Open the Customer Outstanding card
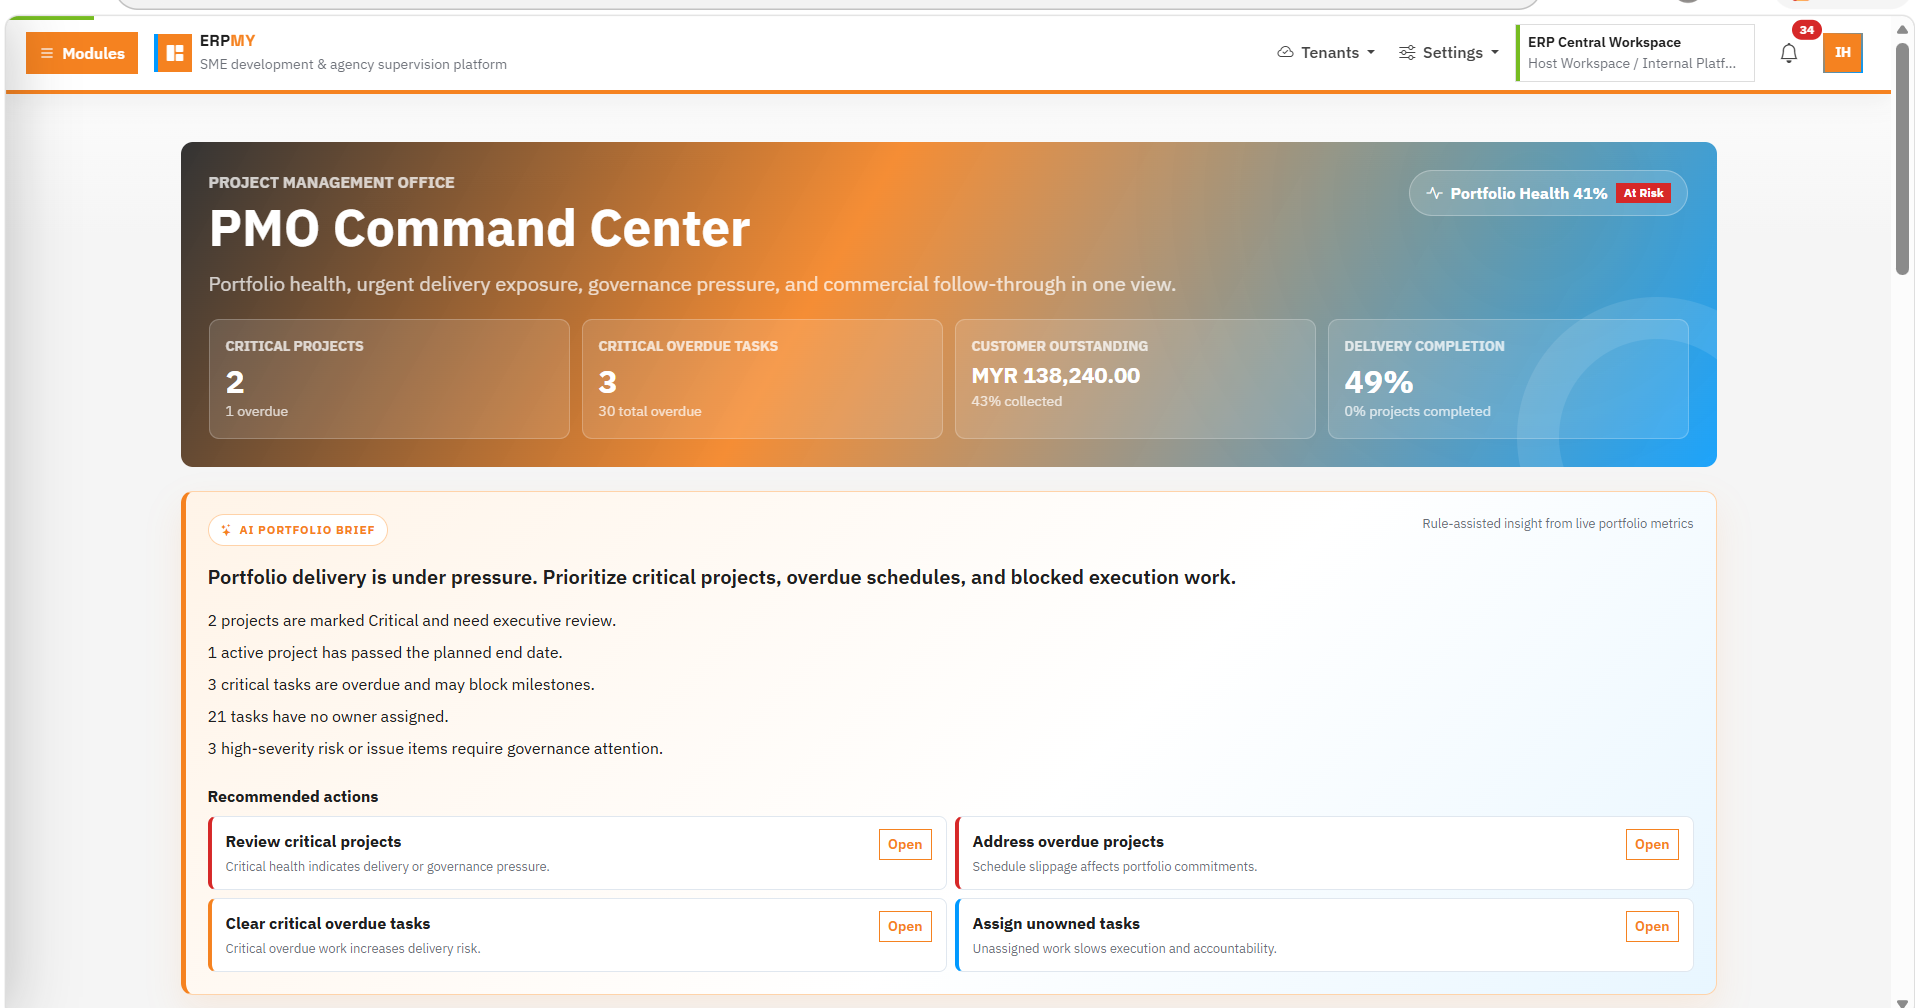 point(1135,379)
